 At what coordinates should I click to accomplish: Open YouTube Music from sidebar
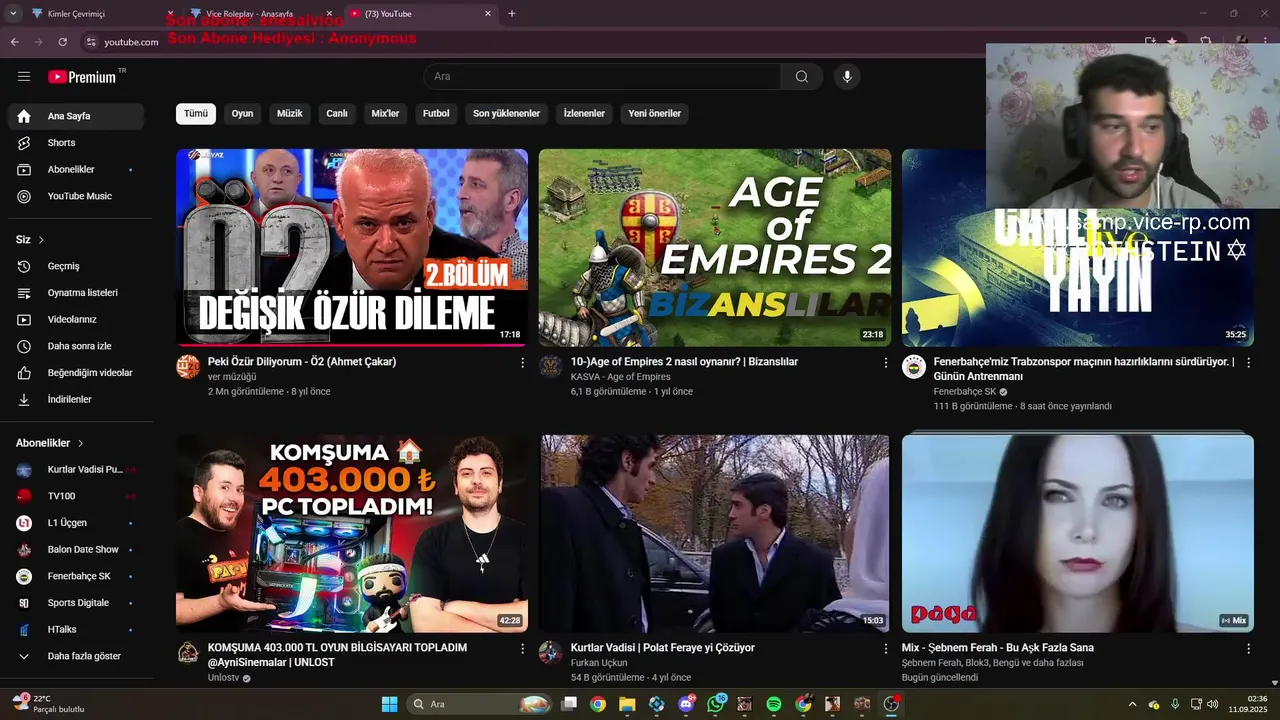(76, 196)
